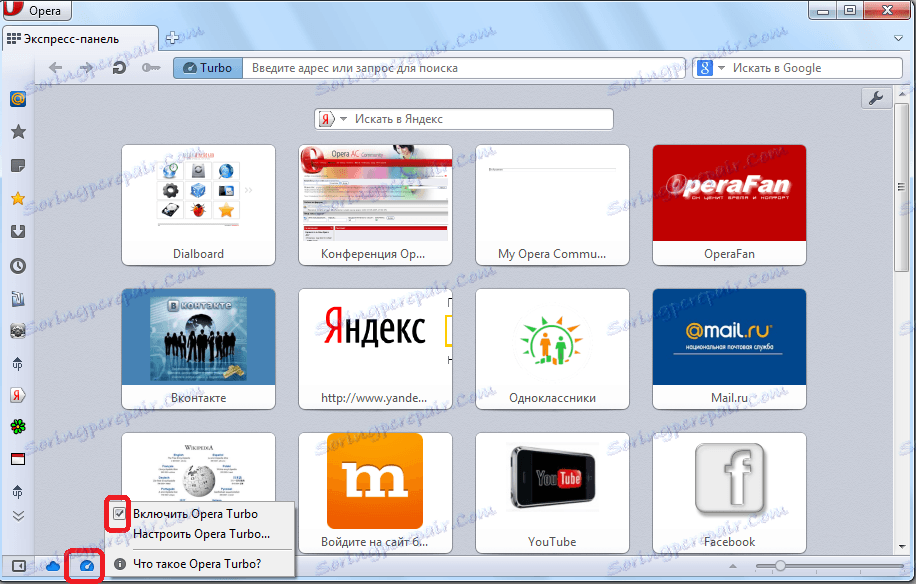The height and width of the screenshot is (584, 916).
Task: Open the Mail.ru speed dial tile
Action: pyautogui.click(x=730, y=349)
